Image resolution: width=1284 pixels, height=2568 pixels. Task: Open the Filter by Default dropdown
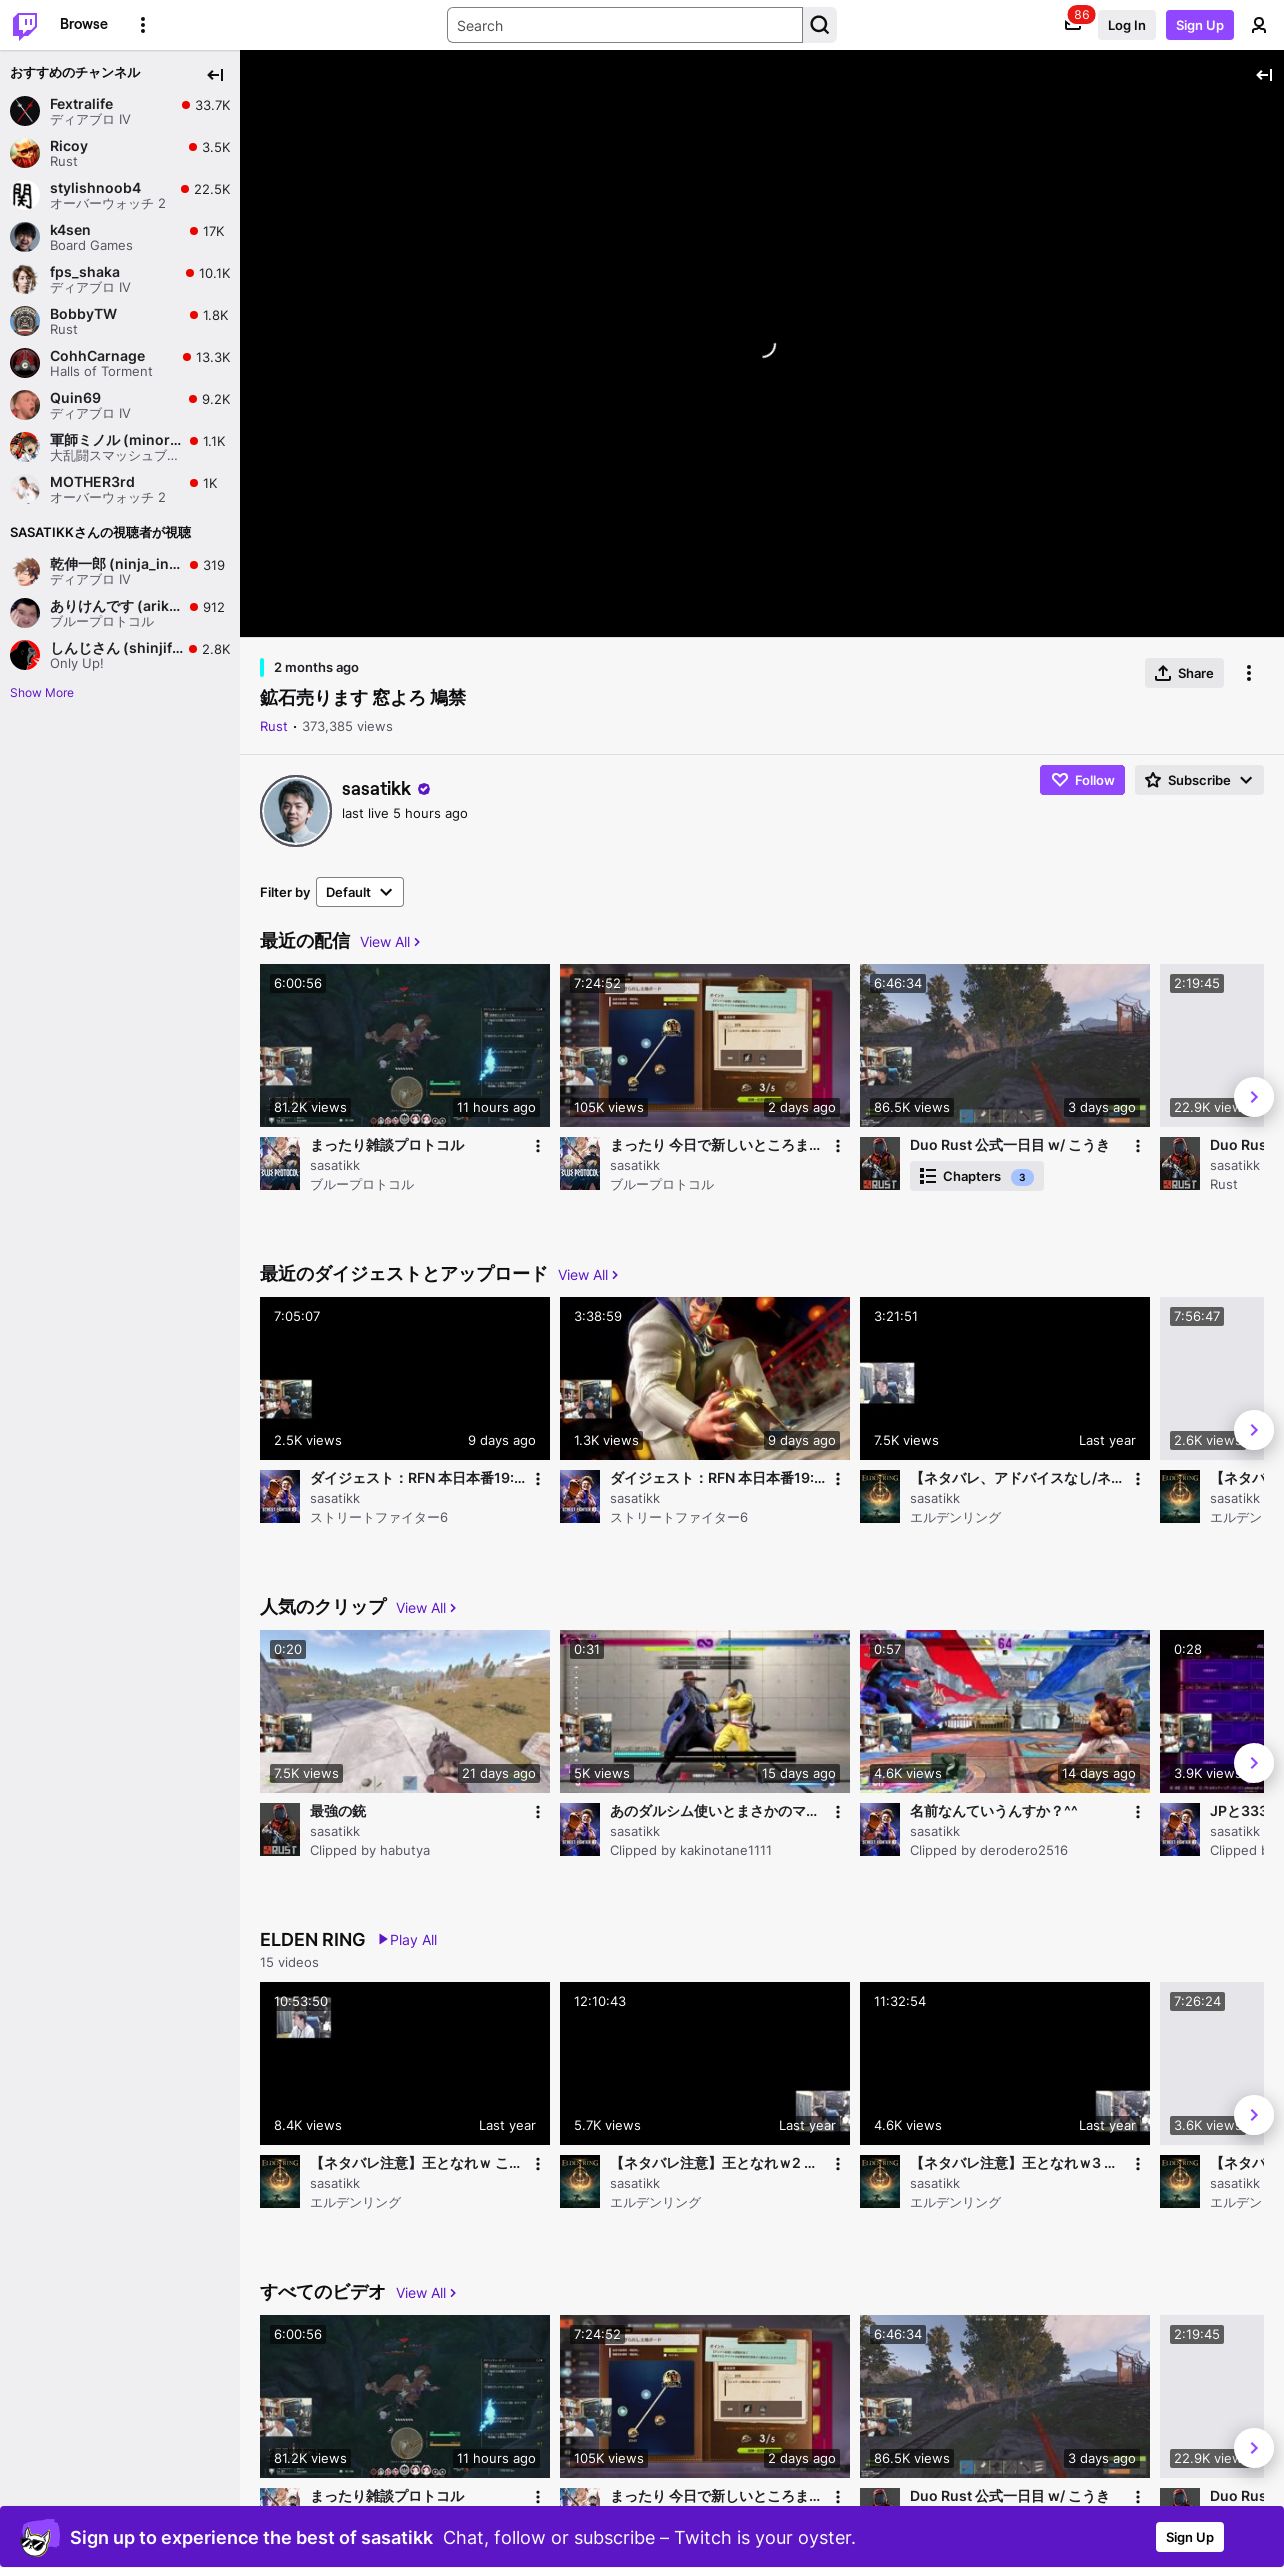pos(360,892)
